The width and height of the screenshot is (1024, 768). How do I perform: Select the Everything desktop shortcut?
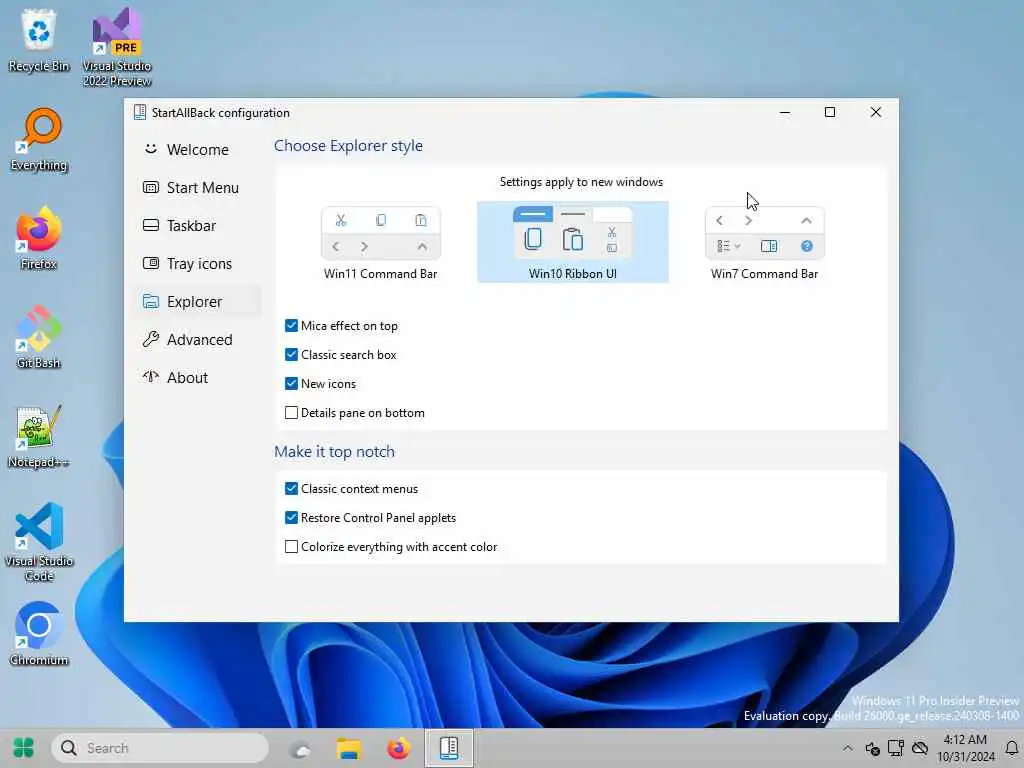[x=39, y=140]
